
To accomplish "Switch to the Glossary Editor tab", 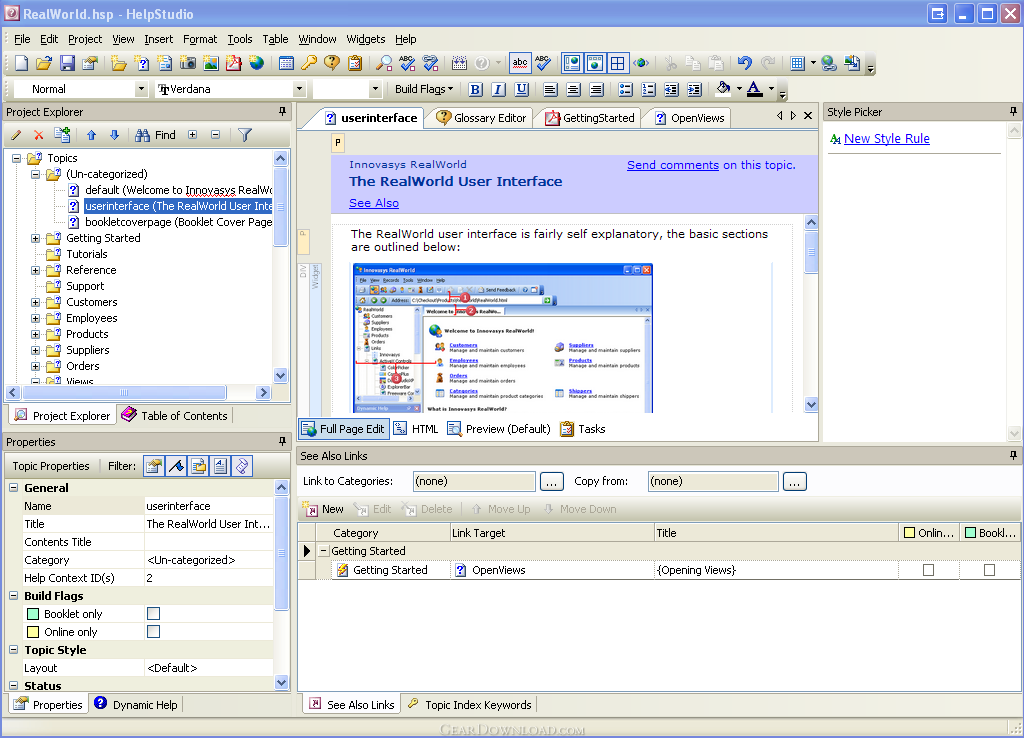I will point(481,118).
